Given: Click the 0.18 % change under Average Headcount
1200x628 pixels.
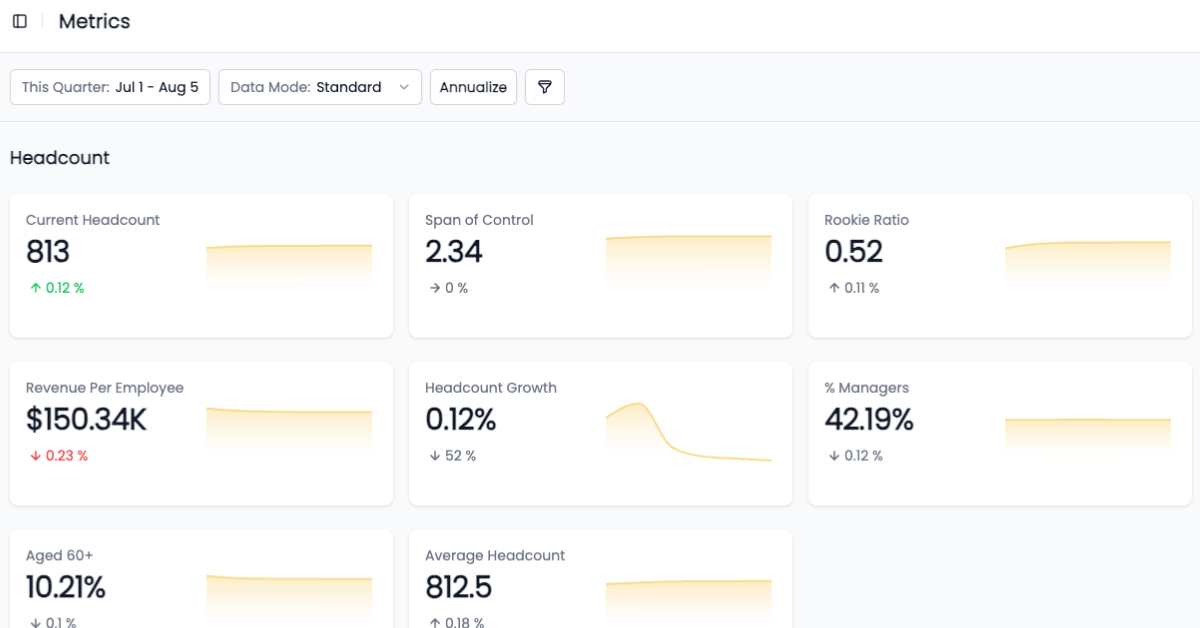Looking at the screenshot, I should tap(457, 622).
